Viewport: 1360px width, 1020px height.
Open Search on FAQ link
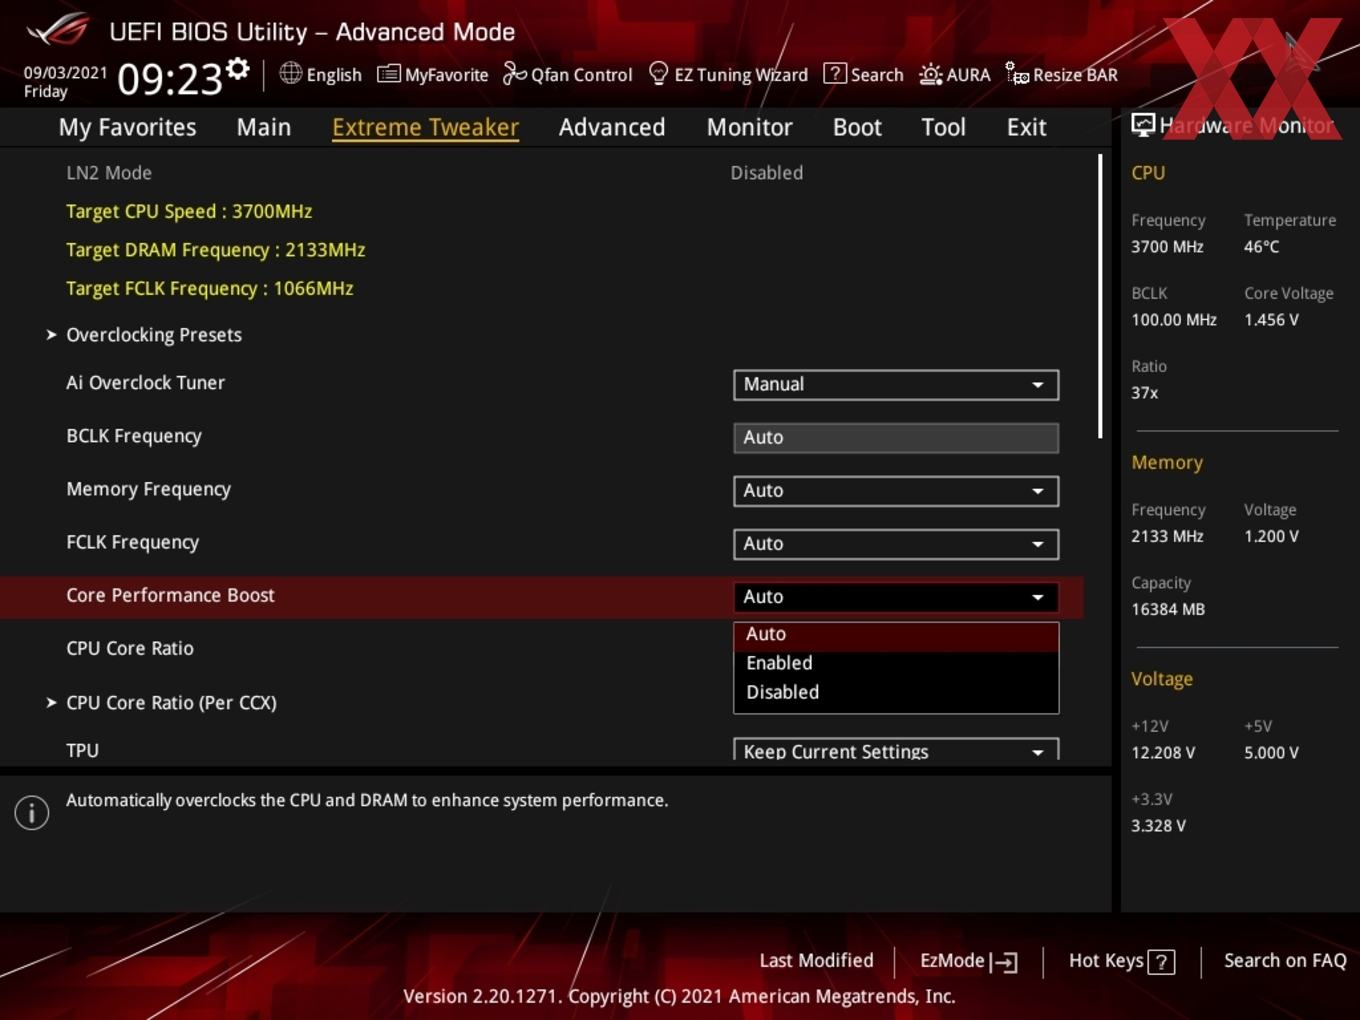[1285, 961]
